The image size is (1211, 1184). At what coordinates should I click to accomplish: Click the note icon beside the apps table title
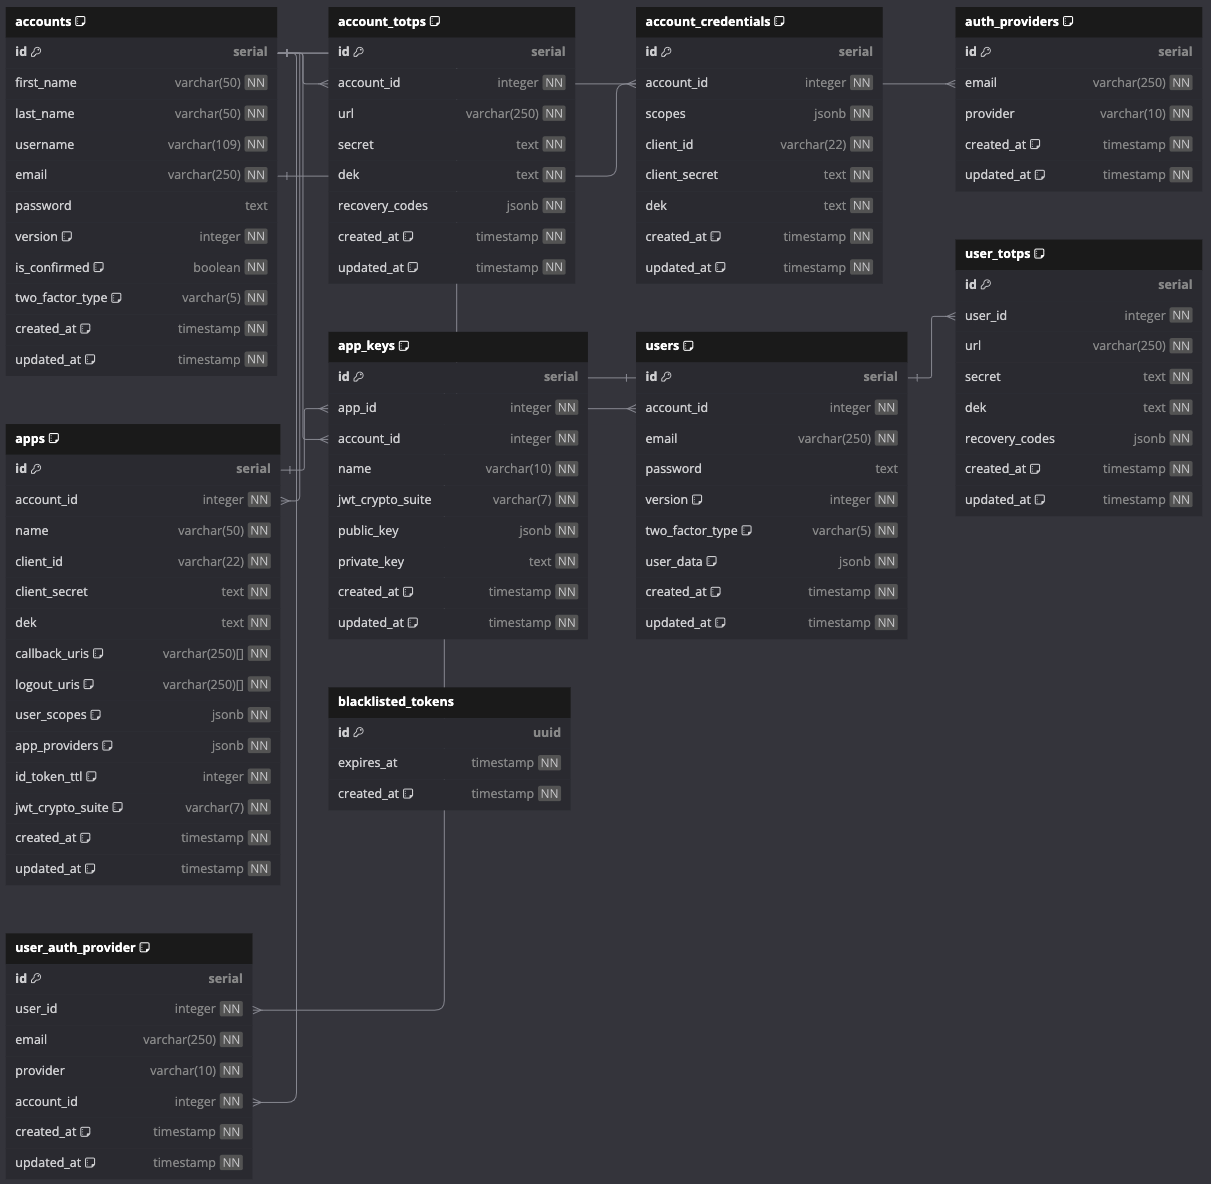54,438
